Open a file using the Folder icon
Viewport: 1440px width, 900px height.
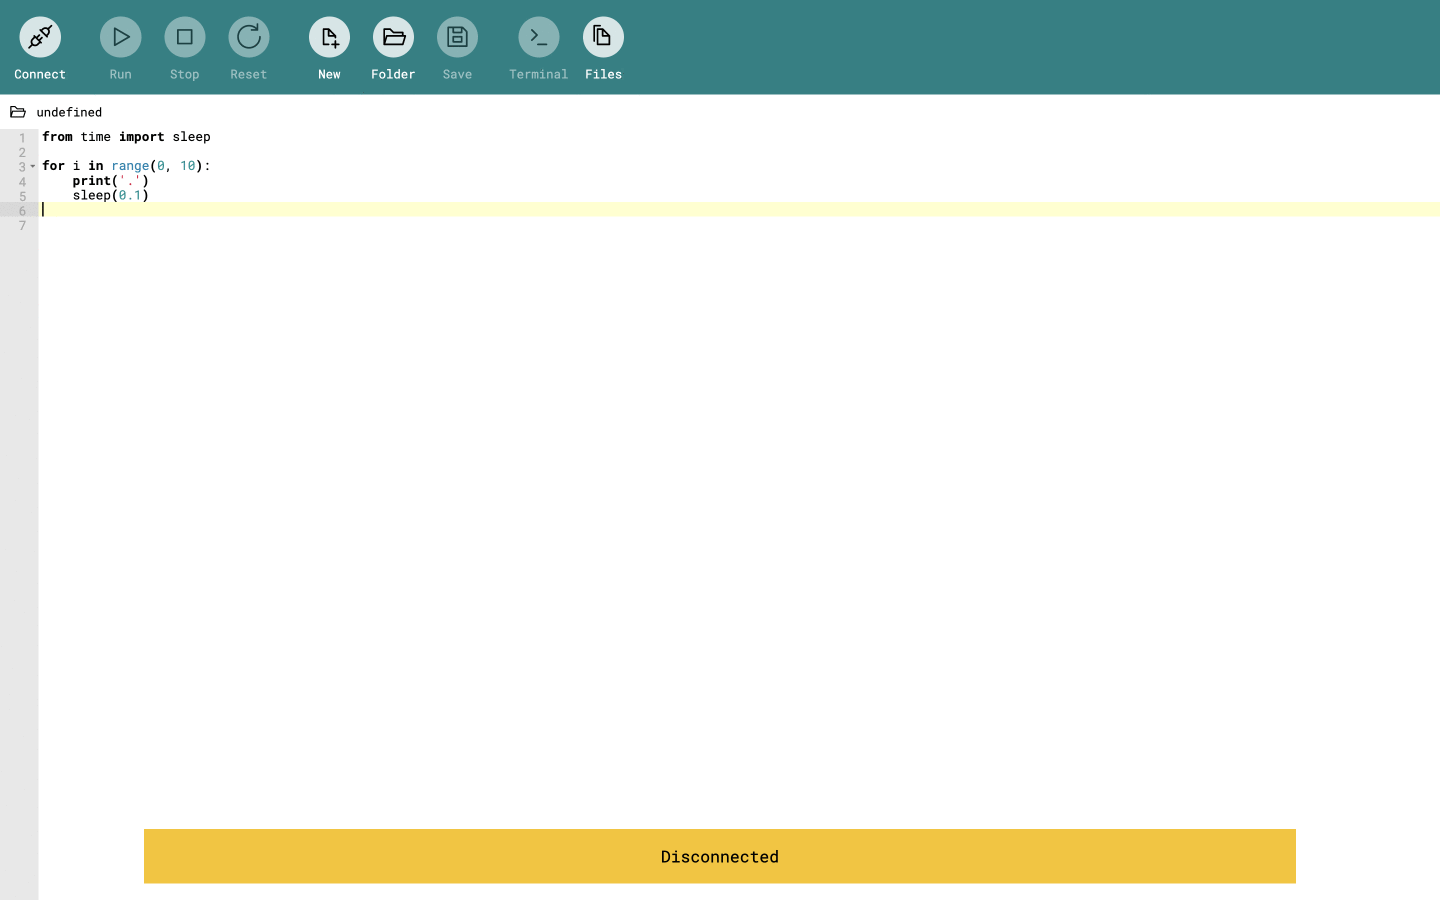393,36
